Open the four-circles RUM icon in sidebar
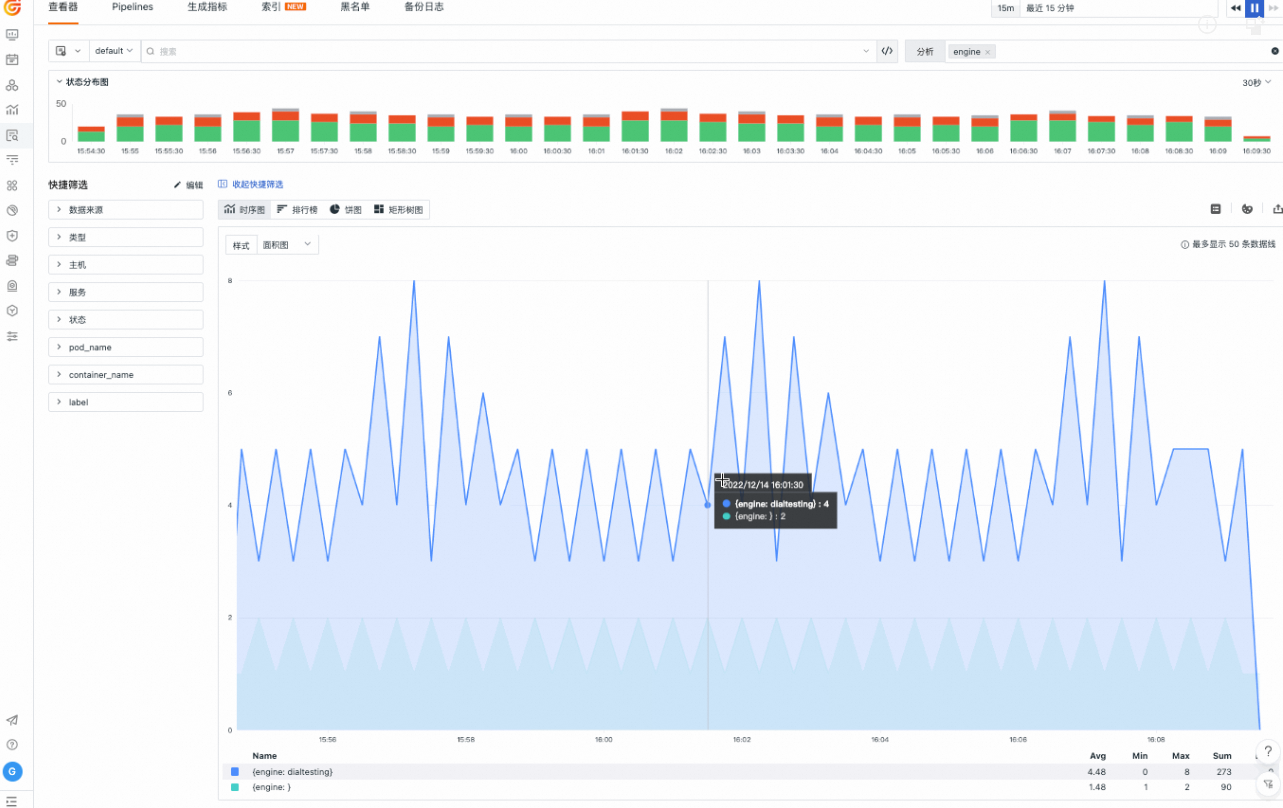 (12, 185)
